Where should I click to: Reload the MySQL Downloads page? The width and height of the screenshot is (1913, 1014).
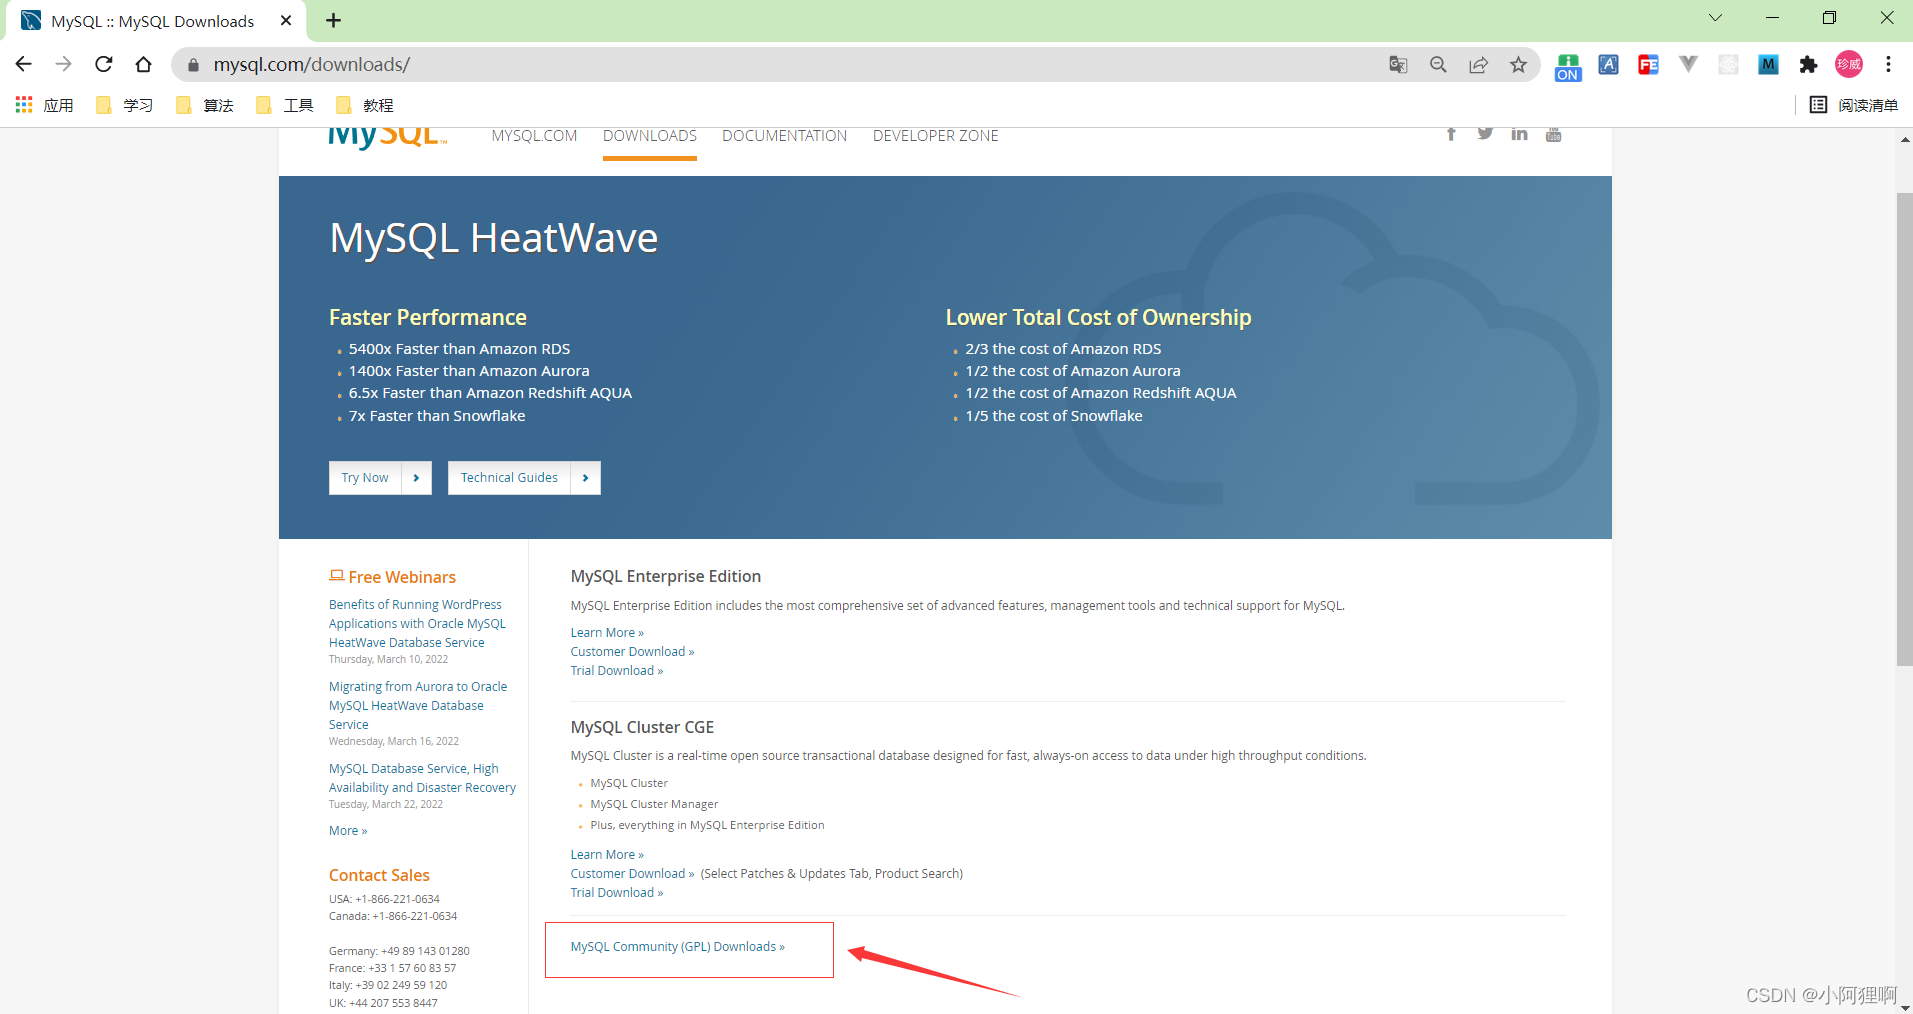[104, 64]
